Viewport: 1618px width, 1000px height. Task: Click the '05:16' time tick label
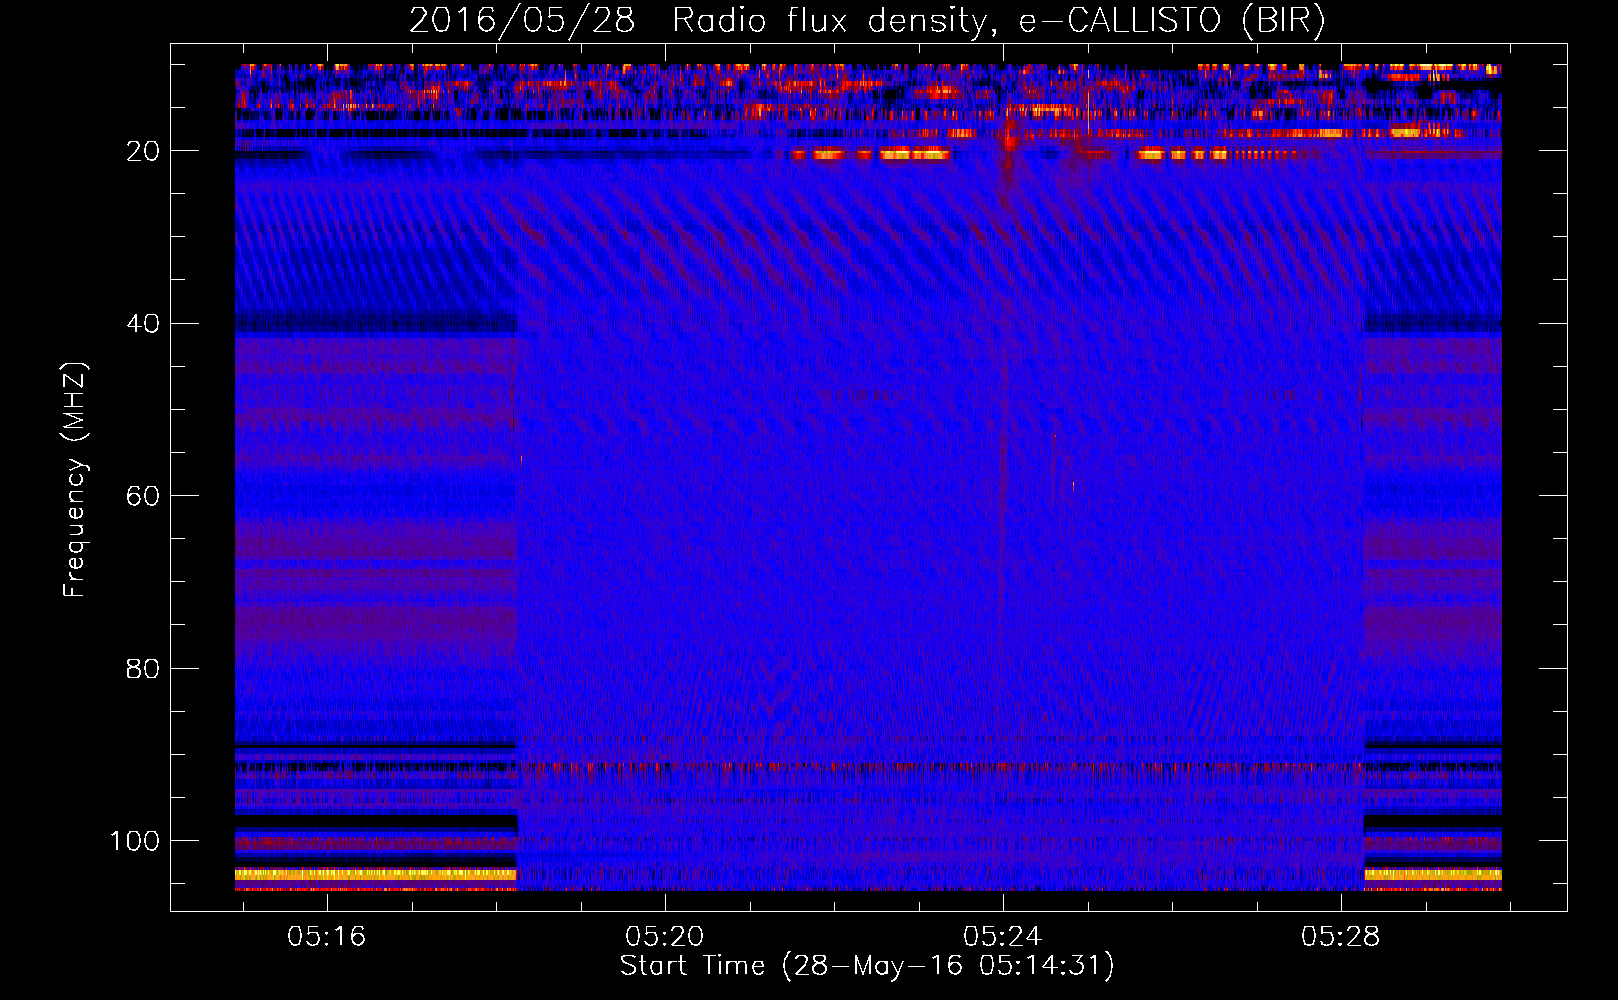tap(326, 937)
